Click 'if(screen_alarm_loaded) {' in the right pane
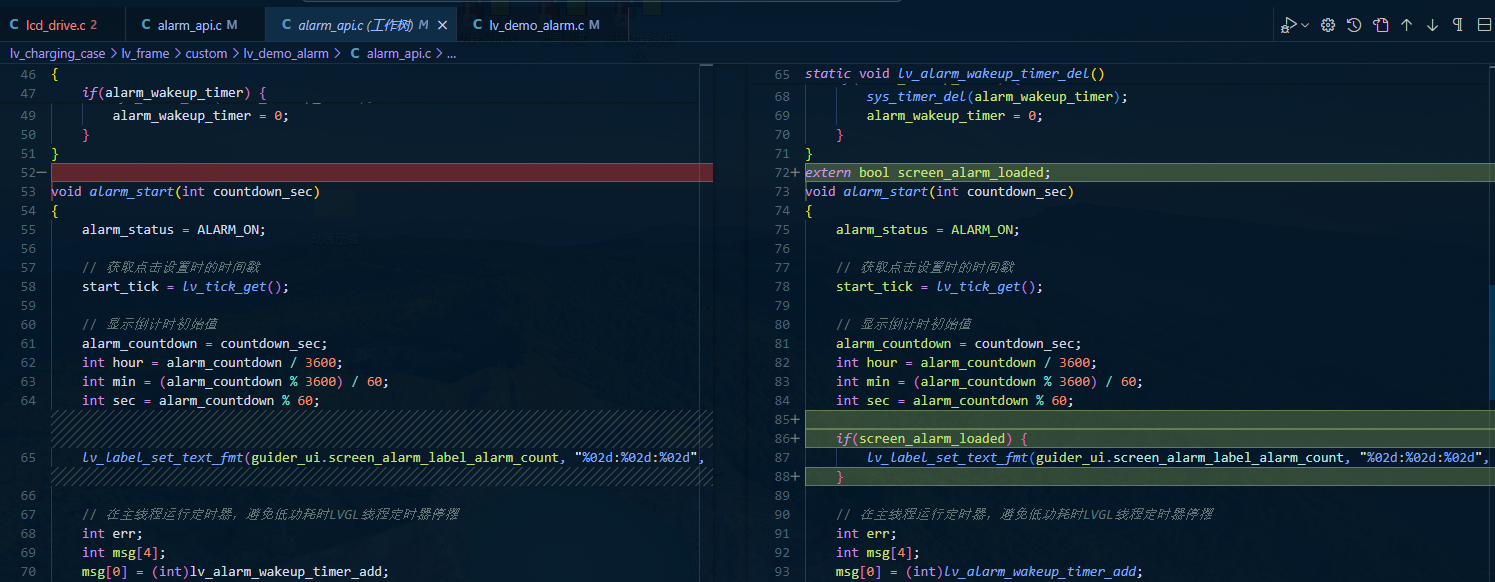 [932, 439]
